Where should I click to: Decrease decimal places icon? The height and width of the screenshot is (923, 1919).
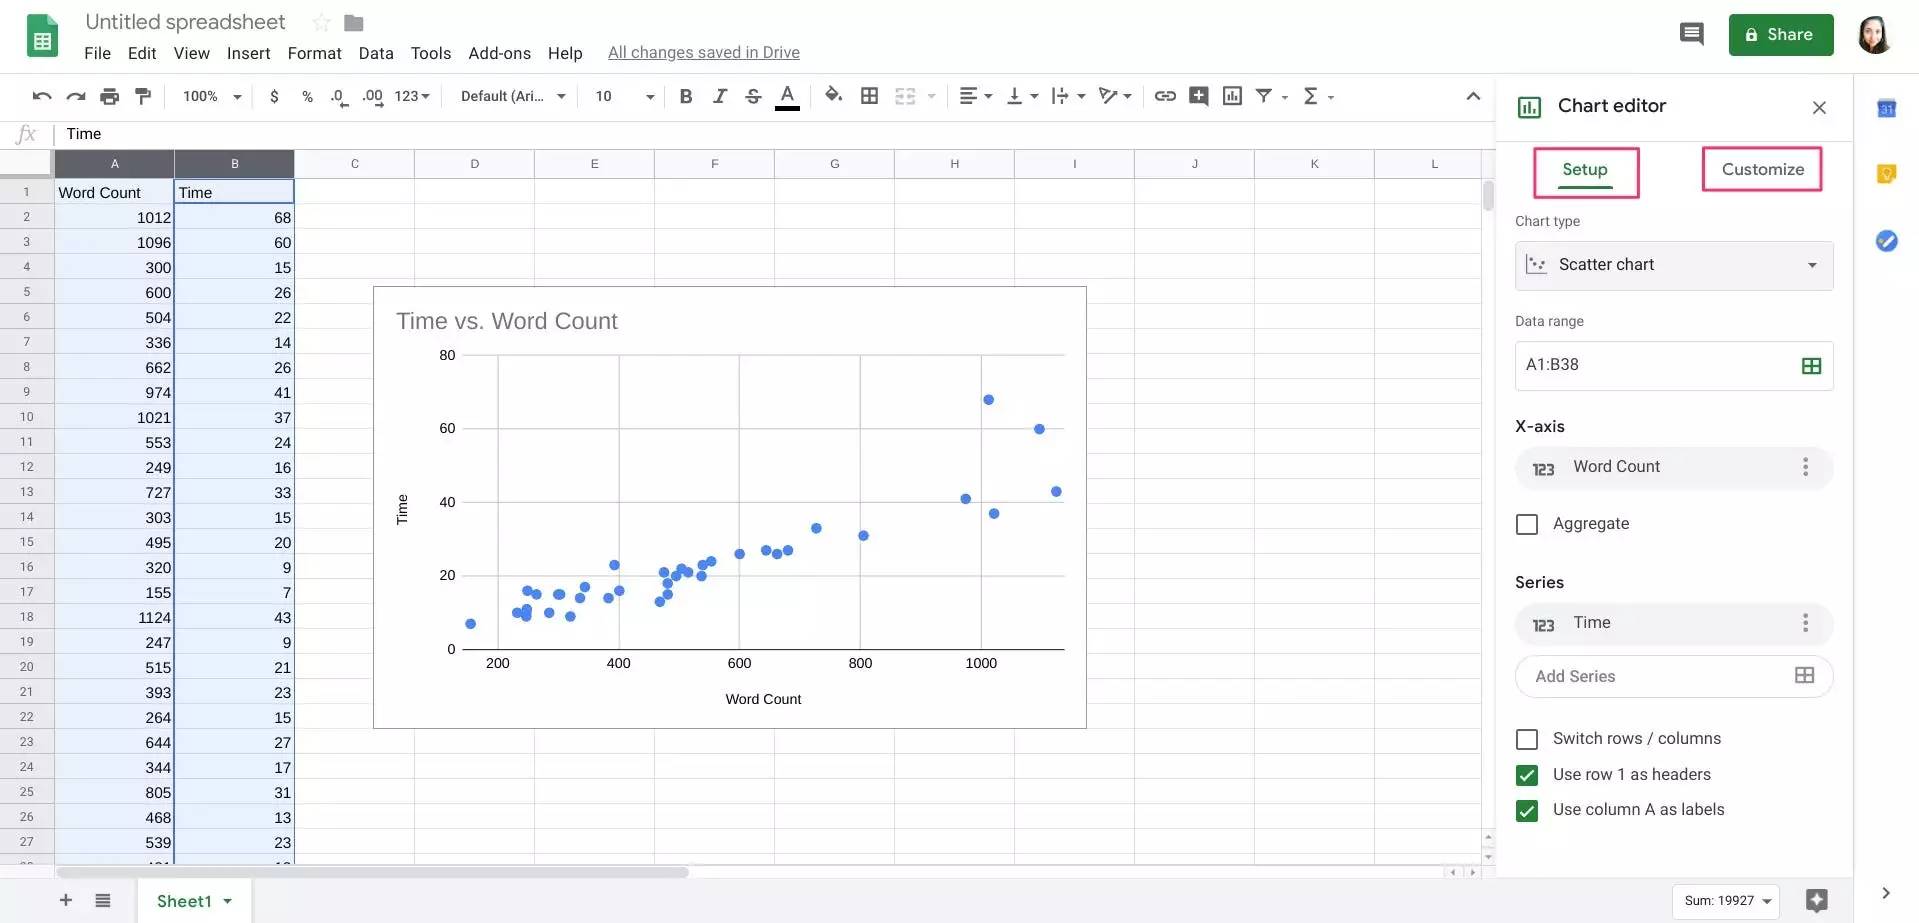click(x=339, y=96)
